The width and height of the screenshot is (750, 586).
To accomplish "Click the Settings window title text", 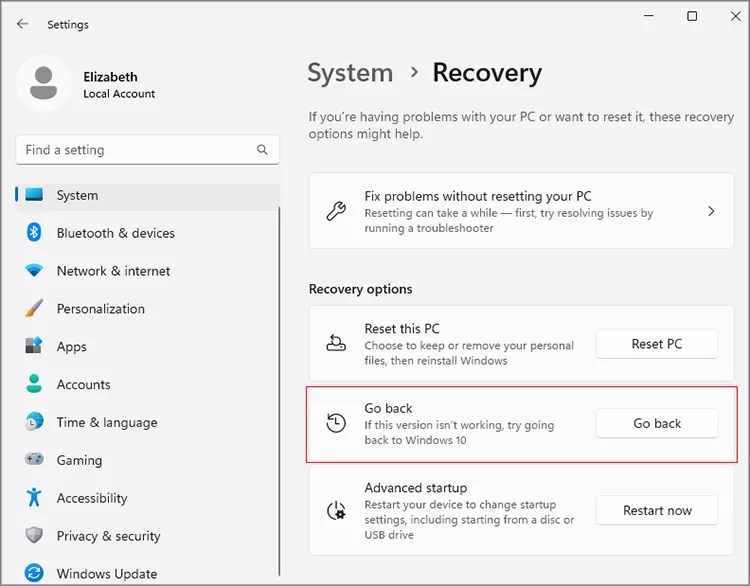I will pos(68,24).
